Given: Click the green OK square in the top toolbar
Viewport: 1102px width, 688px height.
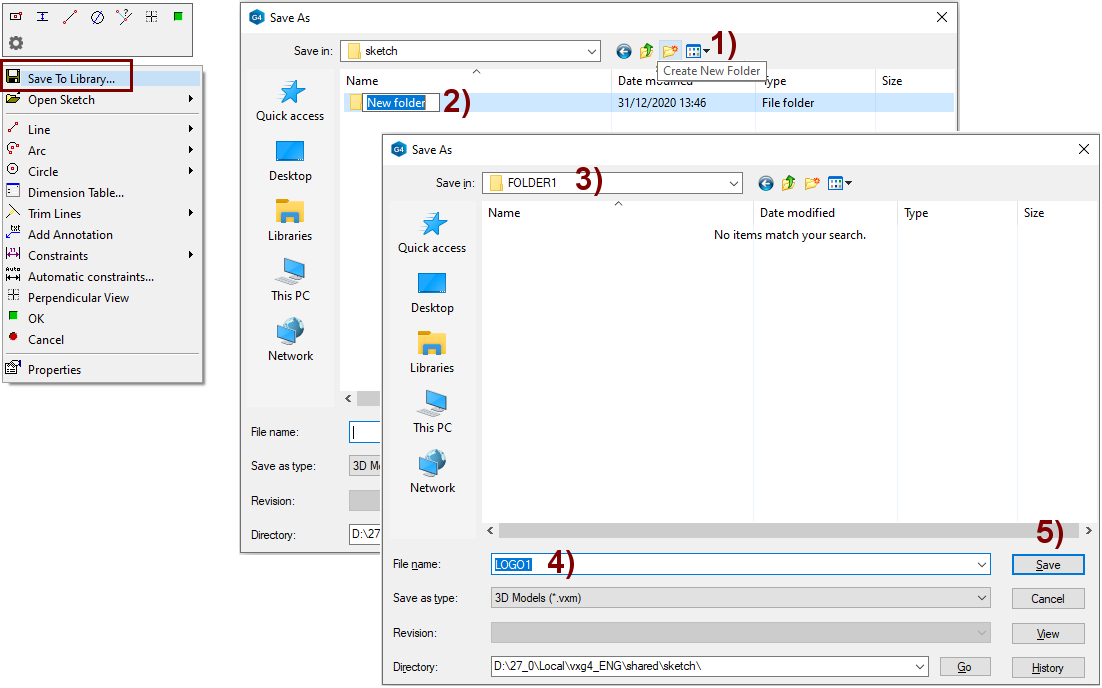Looking at the screenshot, I should 178,17.
